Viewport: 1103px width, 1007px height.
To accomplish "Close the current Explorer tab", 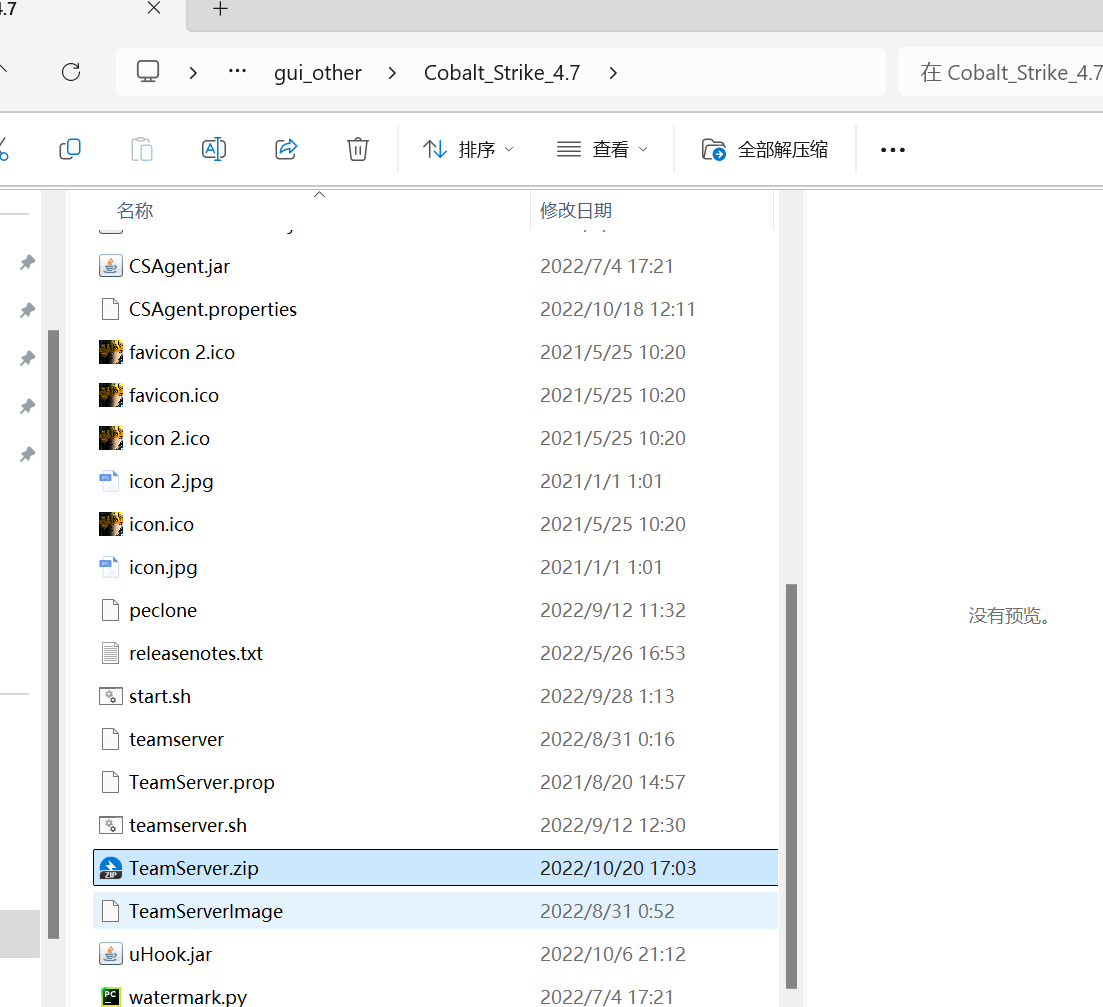I will click(x=154, y=9).
